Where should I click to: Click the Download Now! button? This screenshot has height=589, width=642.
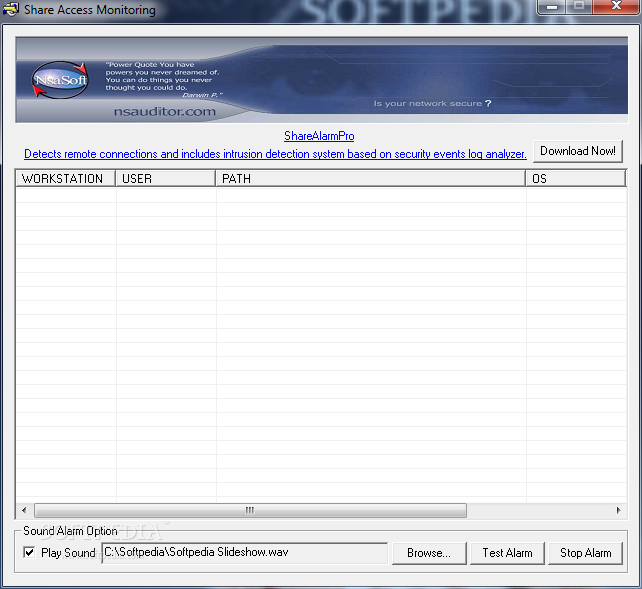pyautogui.click(x=578, y=151)
